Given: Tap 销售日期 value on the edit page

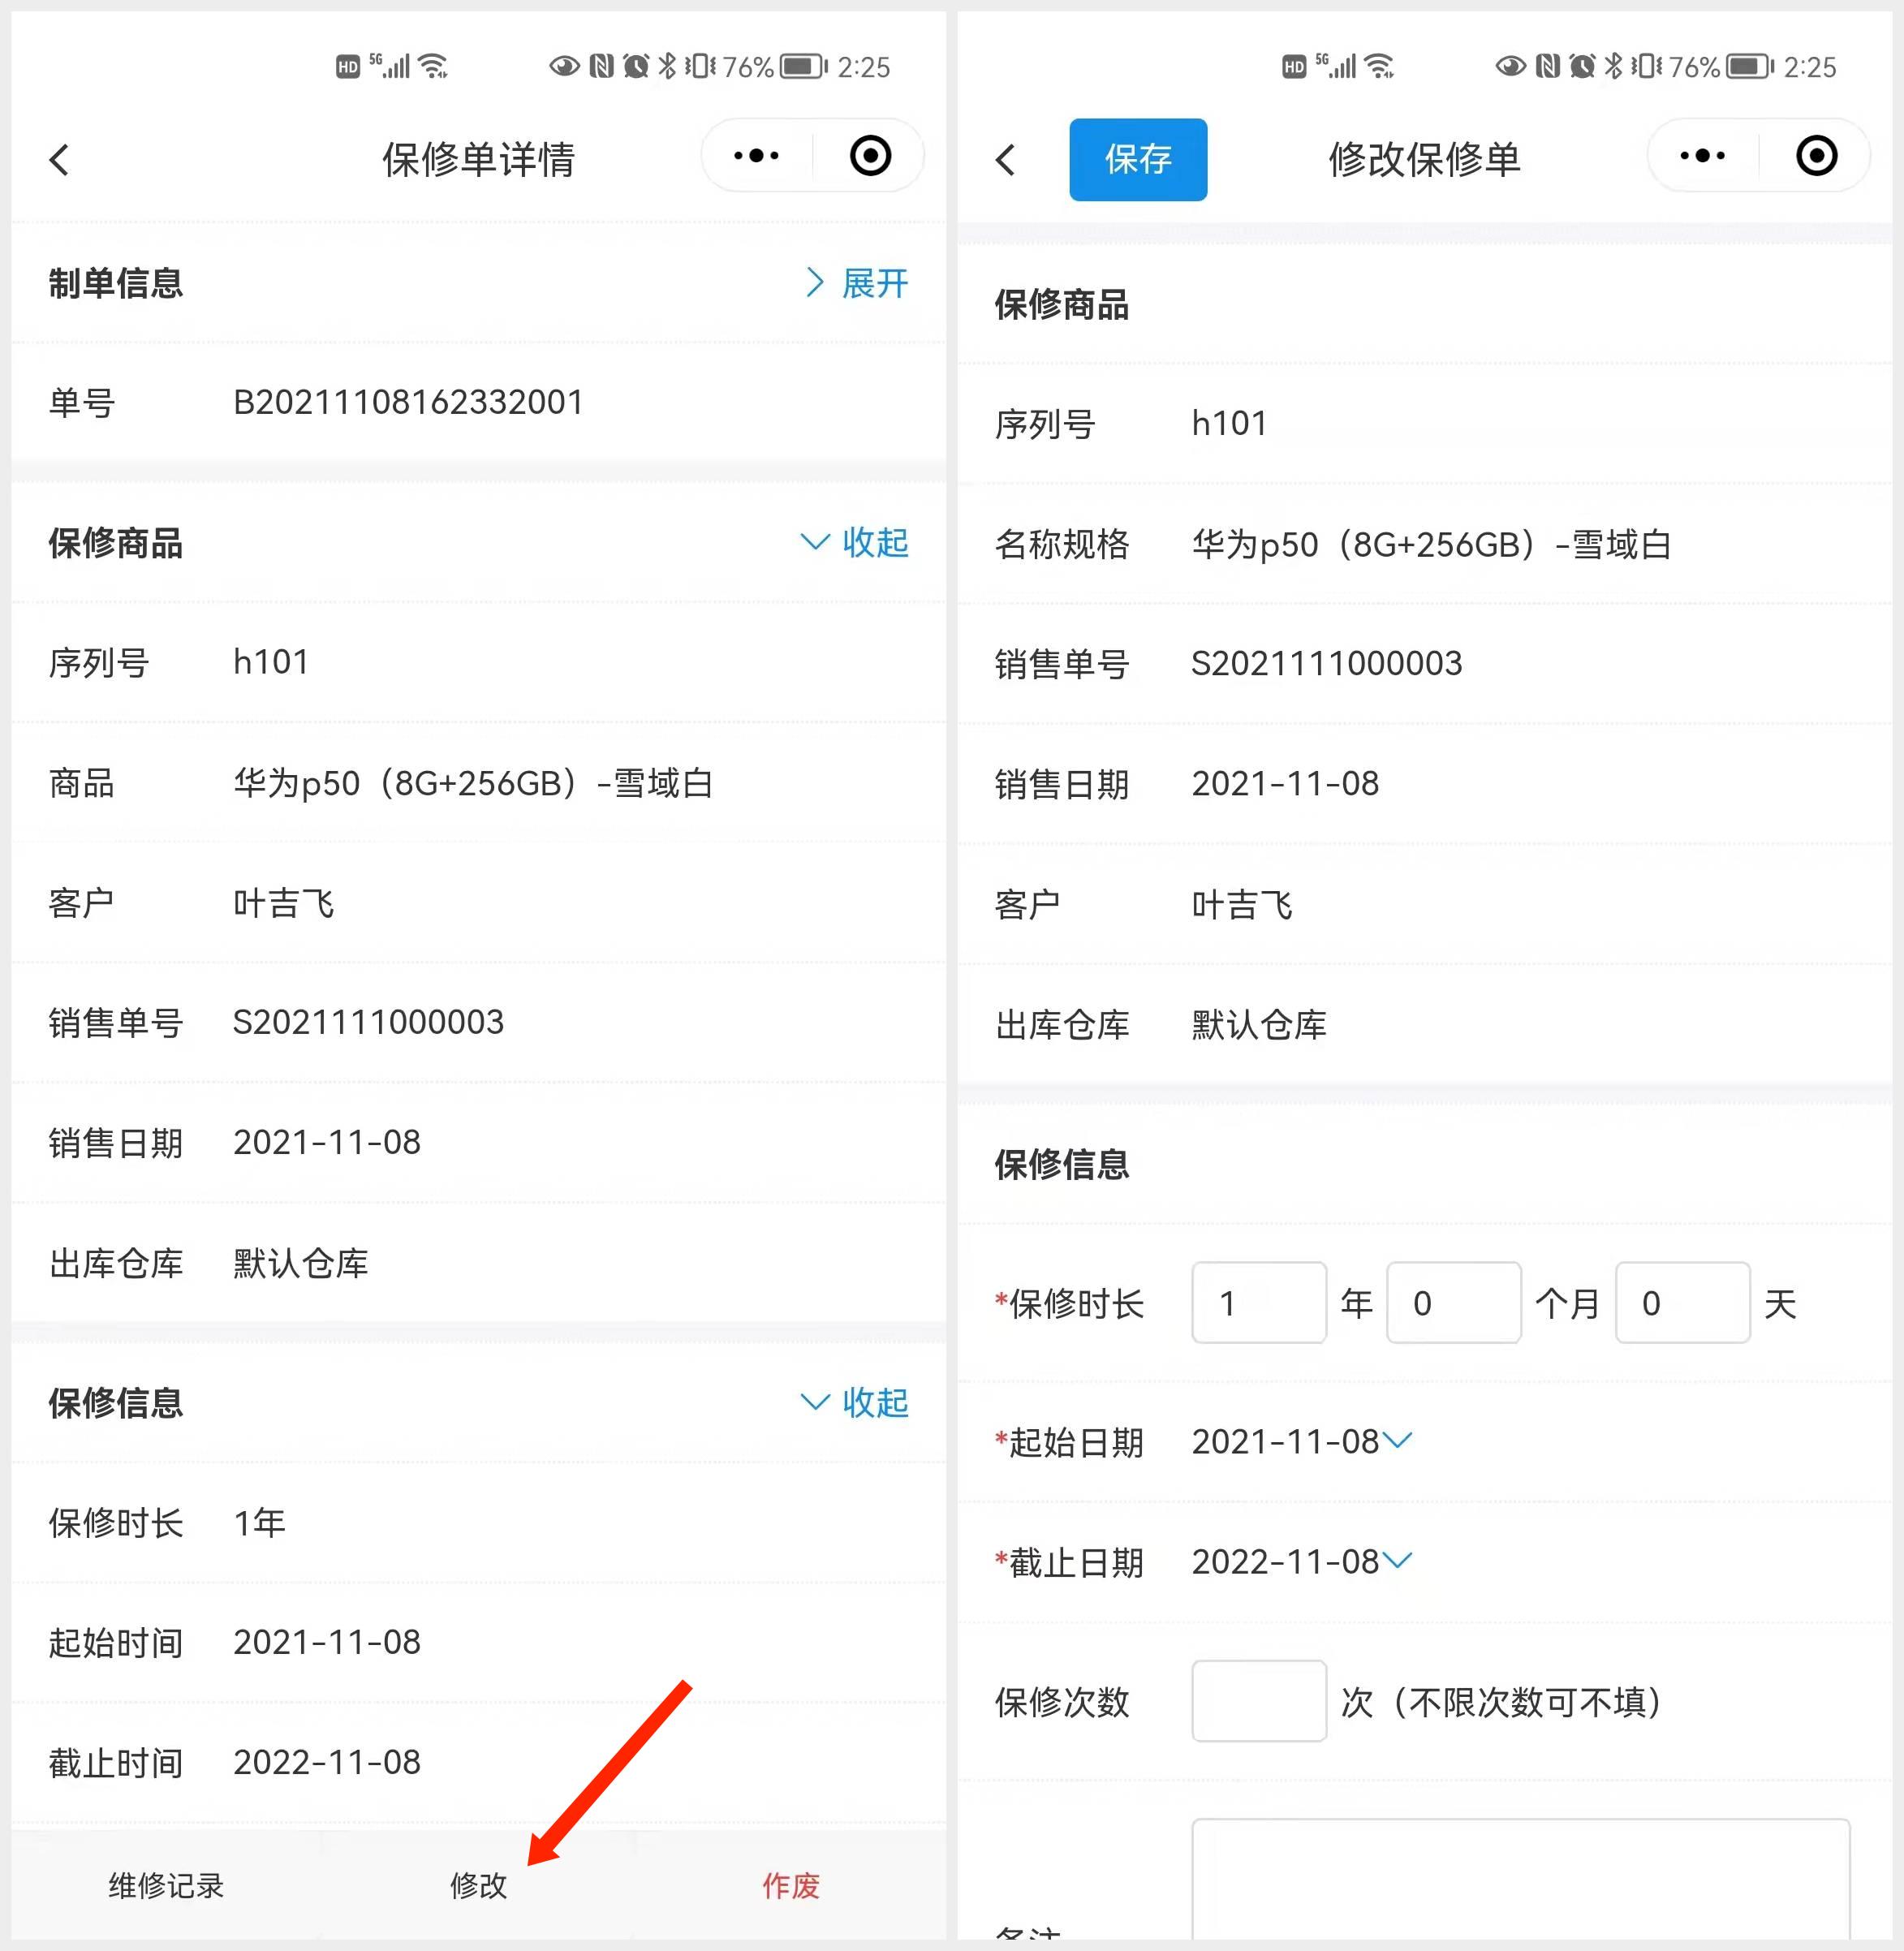Looking at the screenshot, I should tap(1285, 783).
